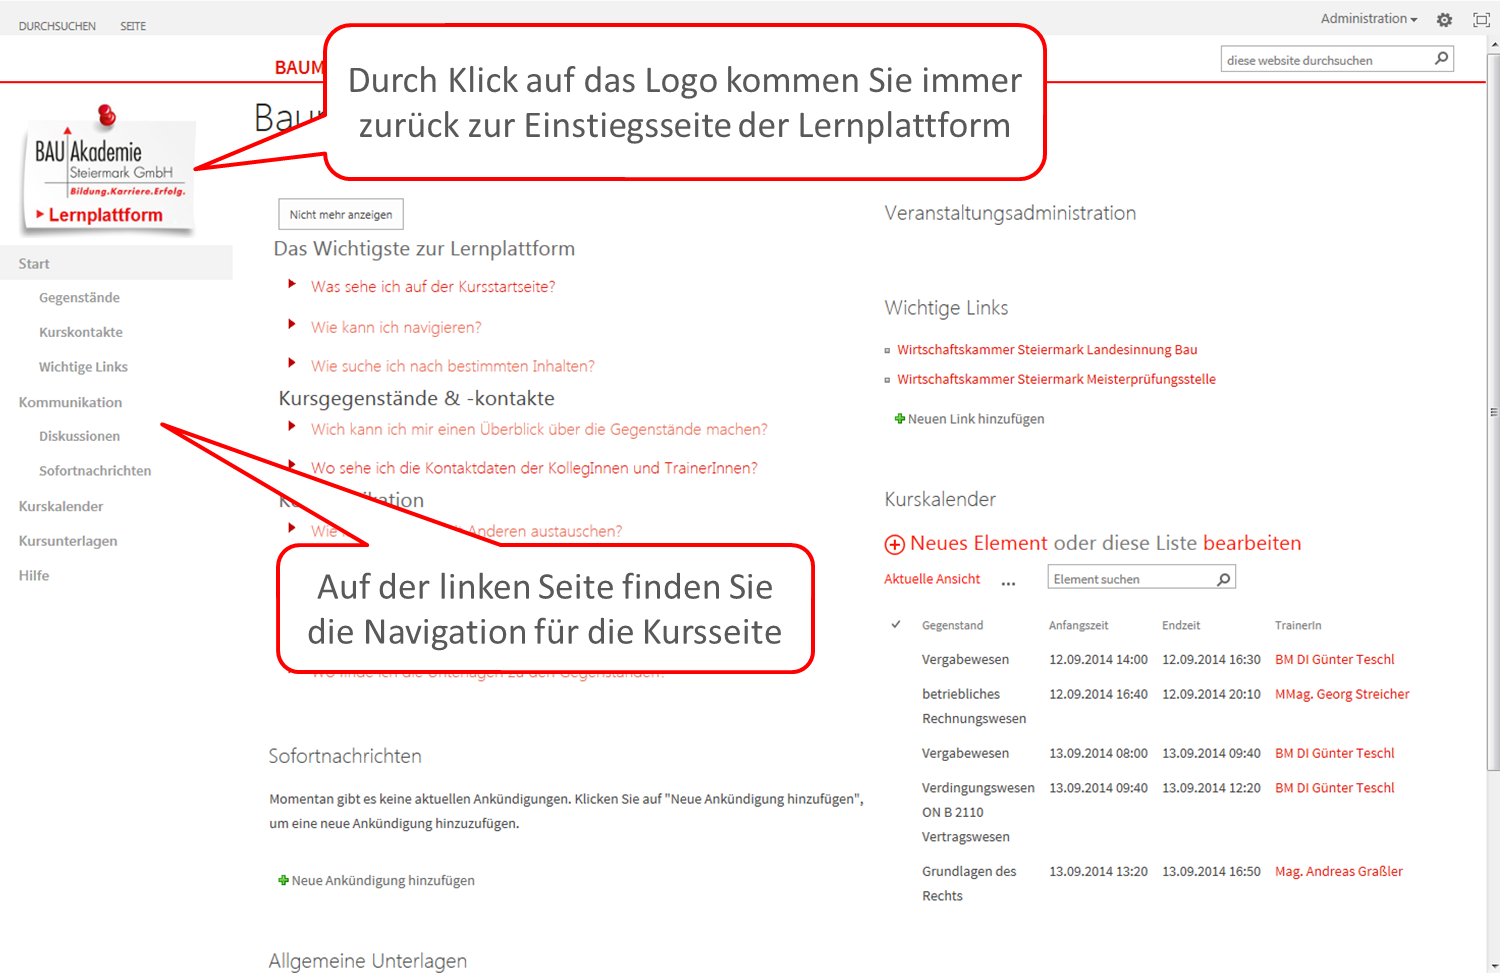
Task: Click the site search magnifier icon
Action: (x=1441, y=59)
